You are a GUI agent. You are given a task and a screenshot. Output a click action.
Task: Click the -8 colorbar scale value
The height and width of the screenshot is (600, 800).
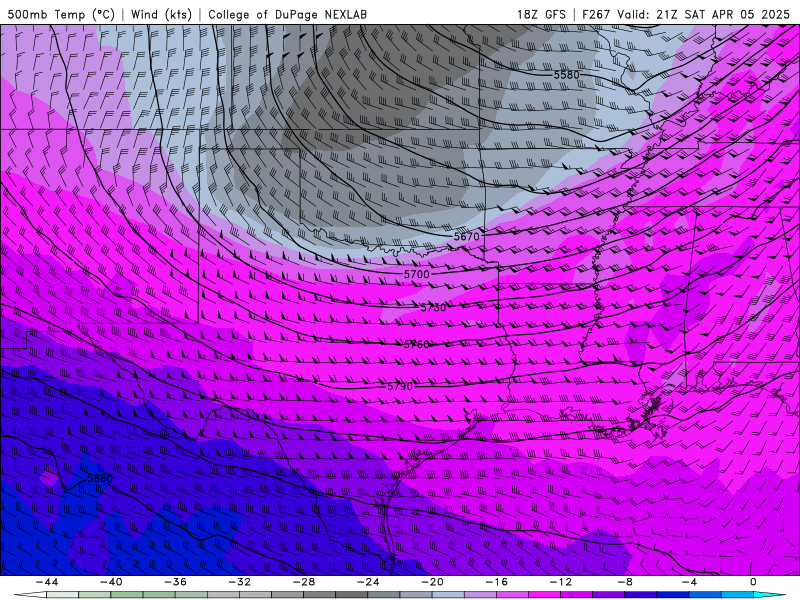[625, 582]
